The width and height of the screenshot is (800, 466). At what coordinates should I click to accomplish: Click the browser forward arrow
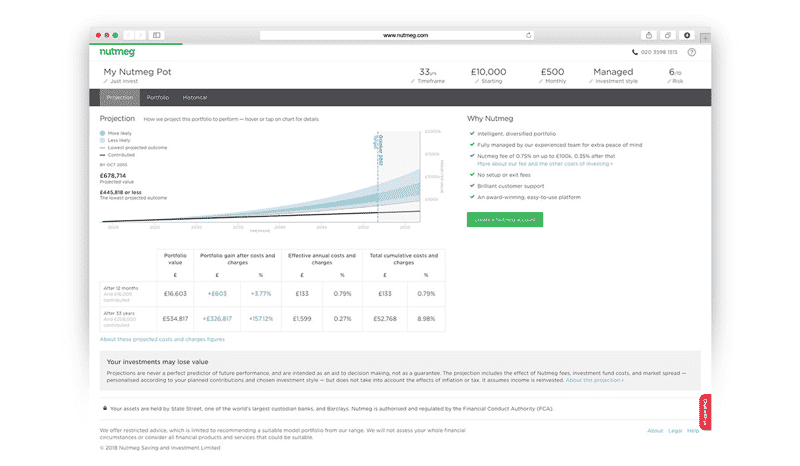click(x=140, y=35)
